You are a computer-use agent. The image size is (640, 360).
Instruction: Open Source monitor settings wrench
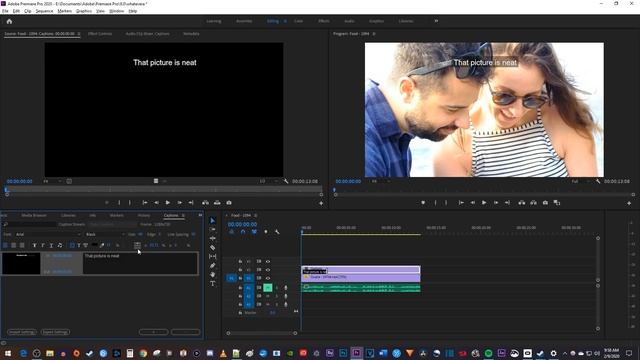point(286,181)
